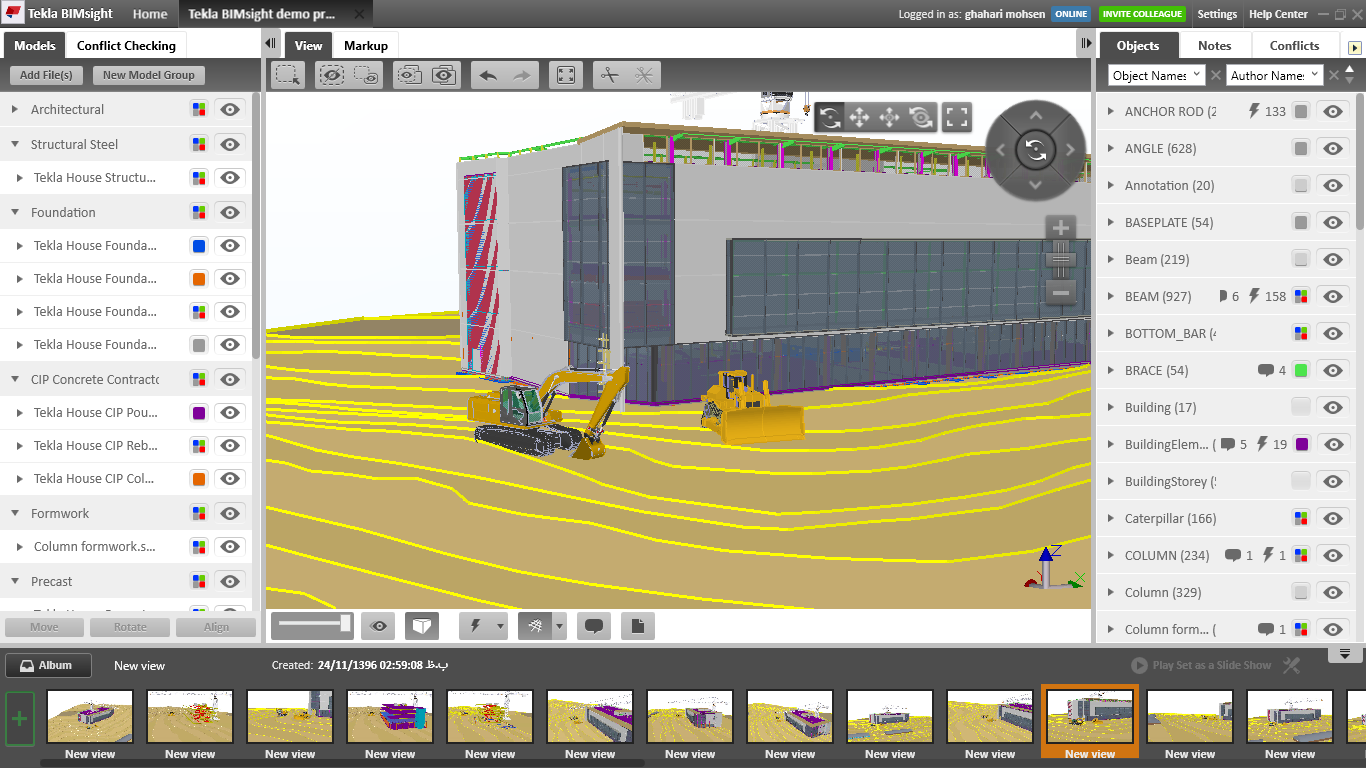Open the Conflicts tab in right panel
This screenshot has width=1366, height=768.
click(x=1294, y=45)
